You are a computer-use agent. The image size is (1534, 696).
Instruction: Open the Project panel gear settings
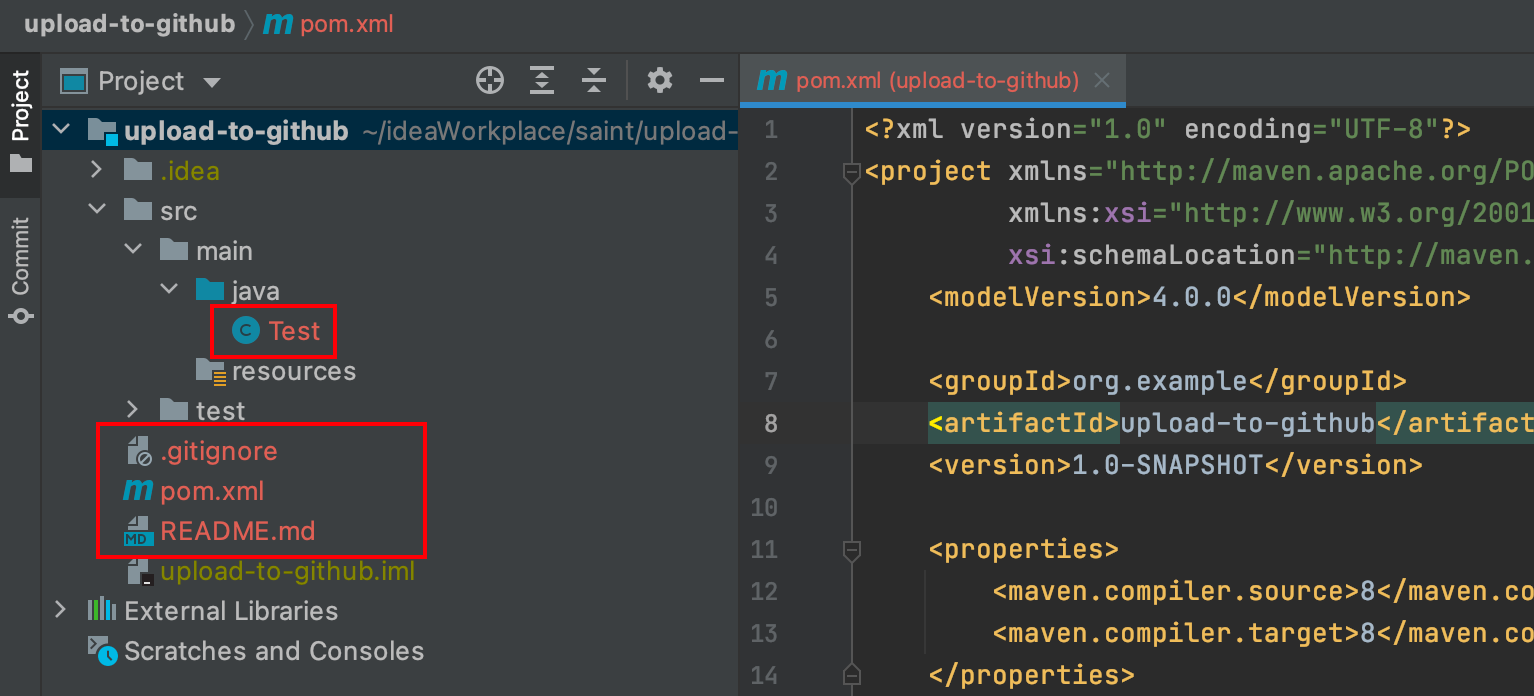pos(659,81)
